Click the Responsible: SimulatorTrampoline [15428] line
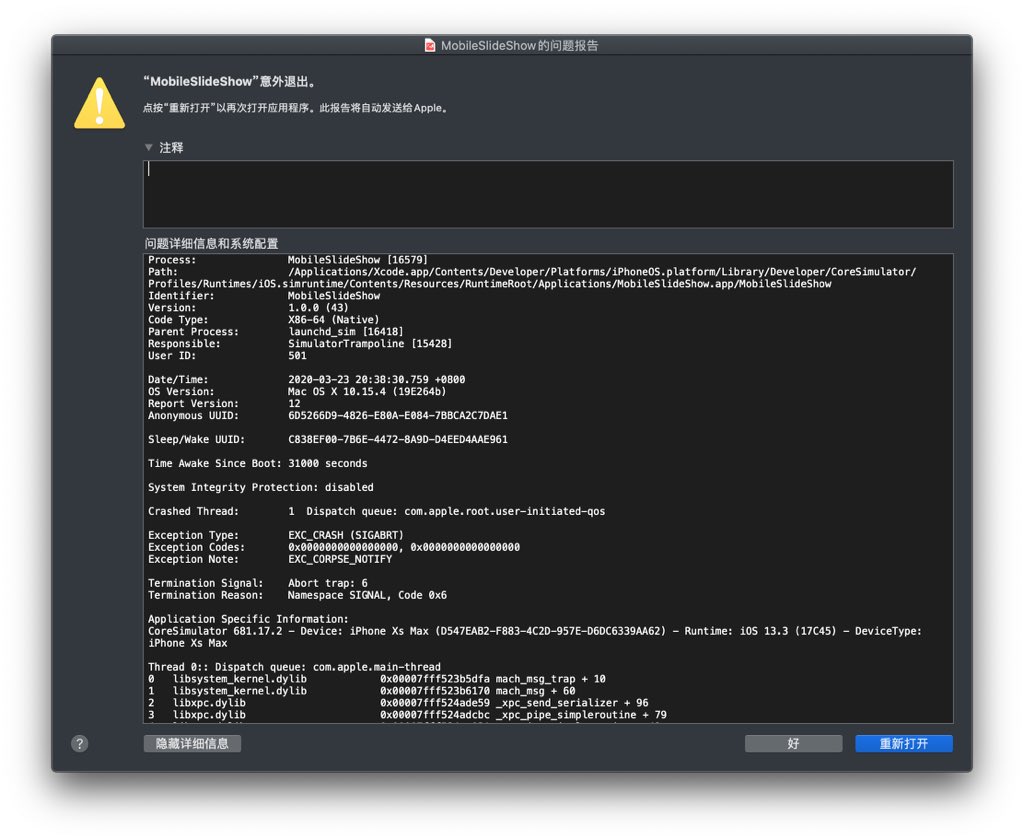 (300, 344)
